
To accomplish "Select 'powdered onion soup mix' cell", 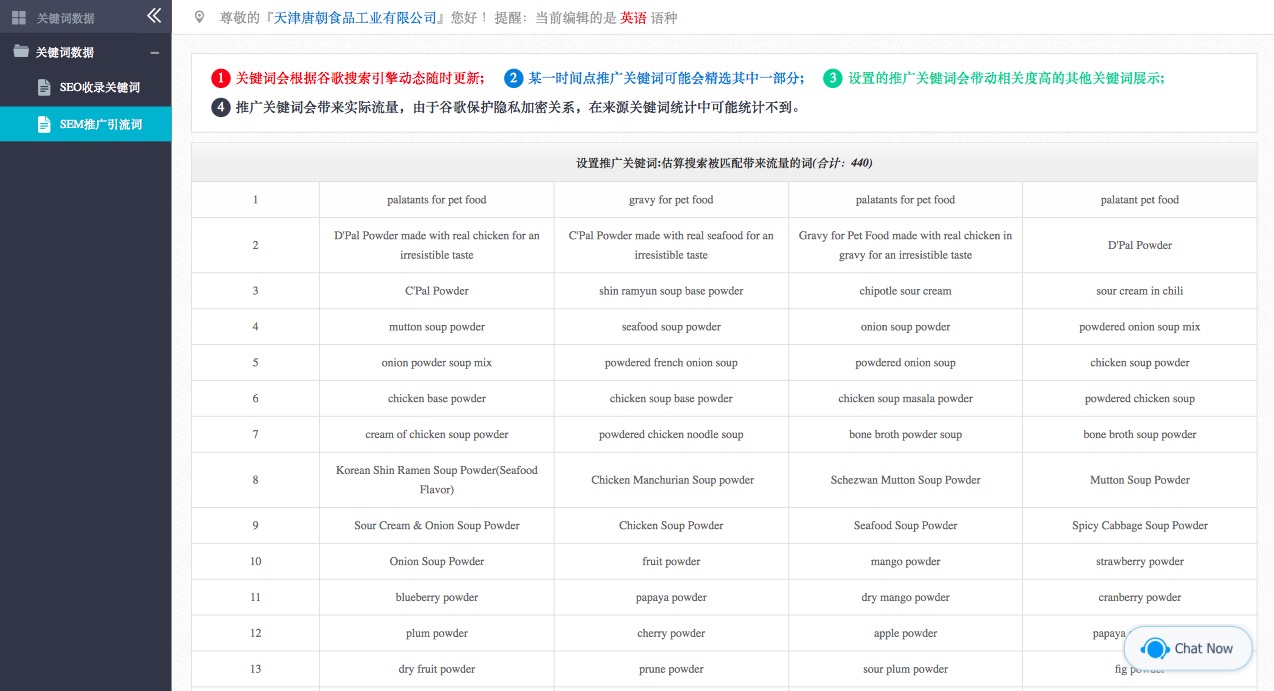I will (1140, 327).
